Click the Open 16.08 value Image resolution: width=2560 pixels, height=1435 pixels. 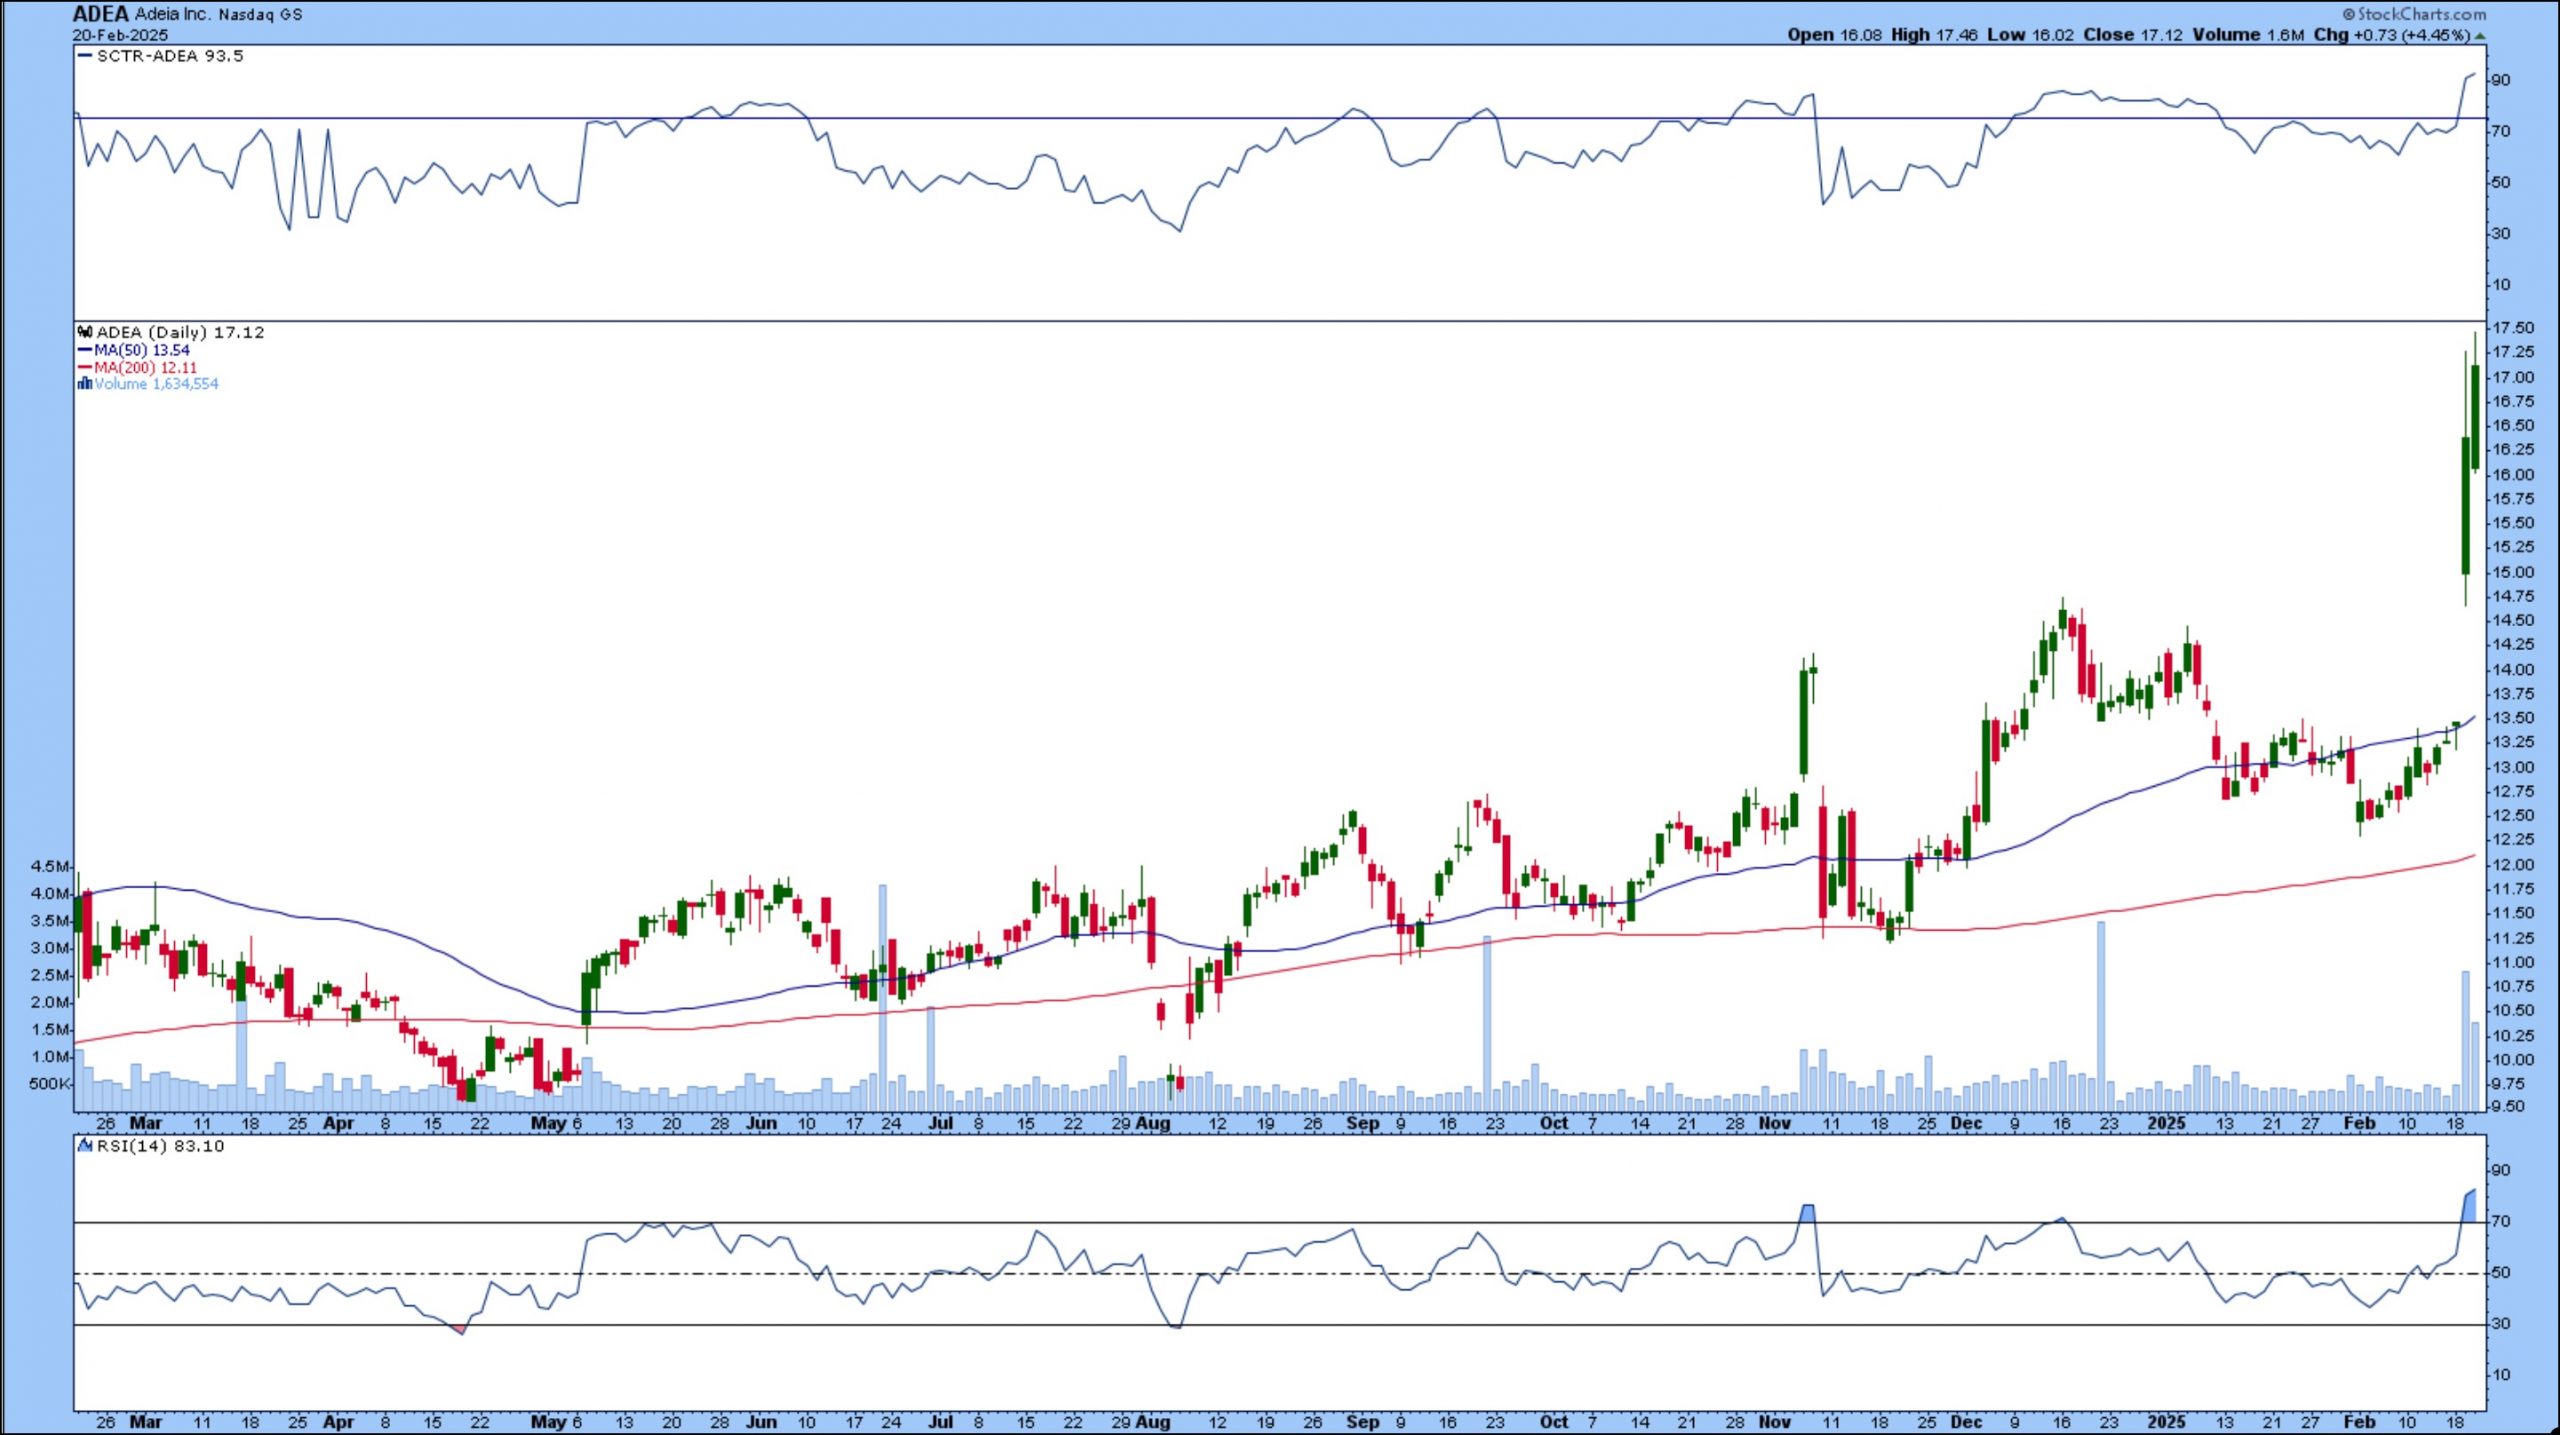tap(1834, 35)
